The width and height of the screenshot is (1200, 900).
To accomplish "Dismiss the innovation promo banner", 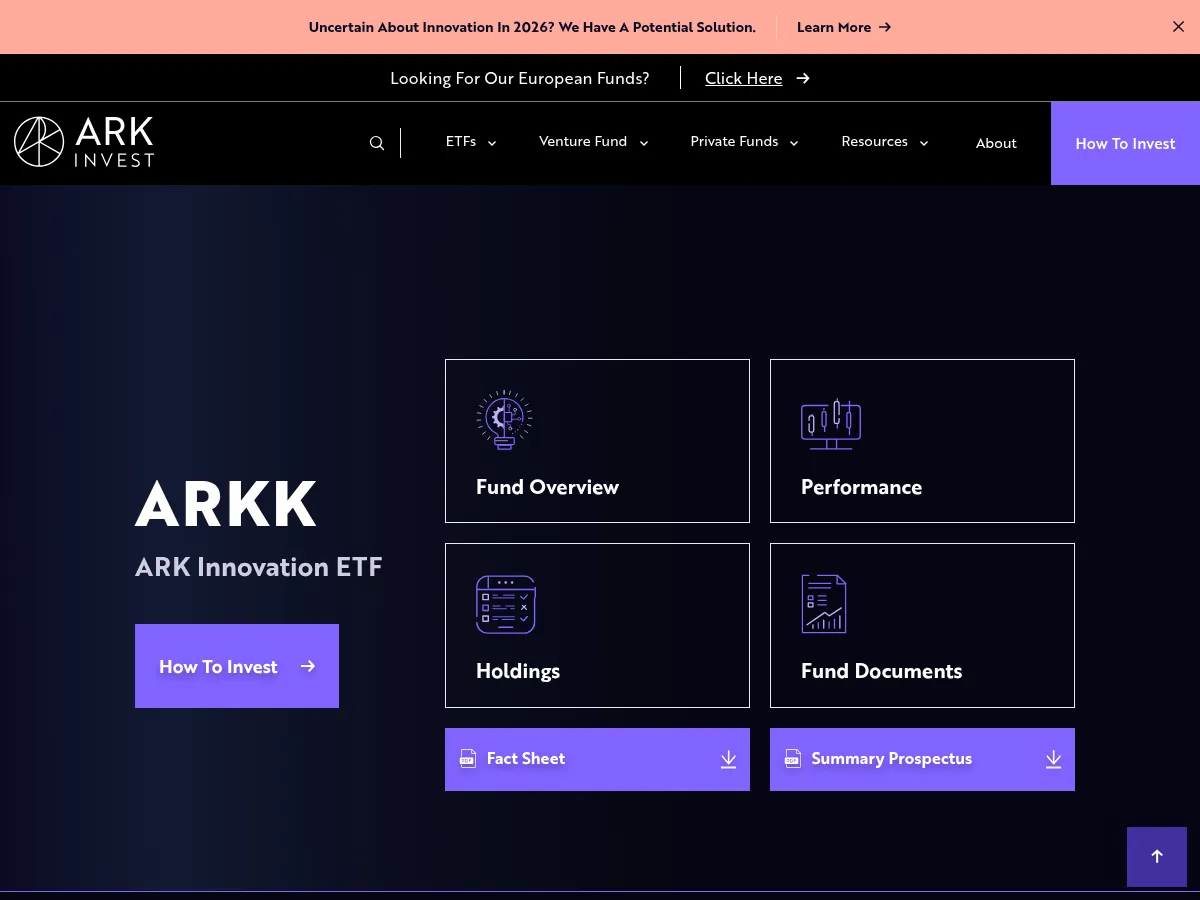I will point(1178,26).
